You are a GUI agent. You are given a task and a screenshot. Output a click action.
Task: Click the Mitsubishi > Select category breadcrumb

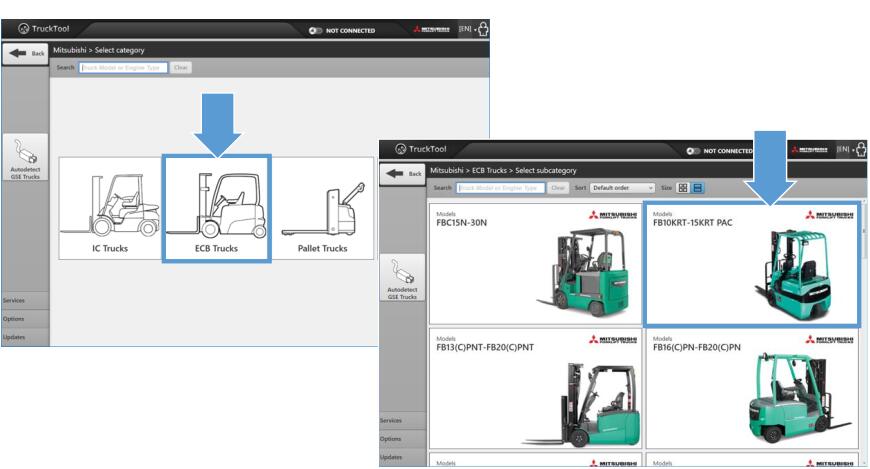pos(99,50)
